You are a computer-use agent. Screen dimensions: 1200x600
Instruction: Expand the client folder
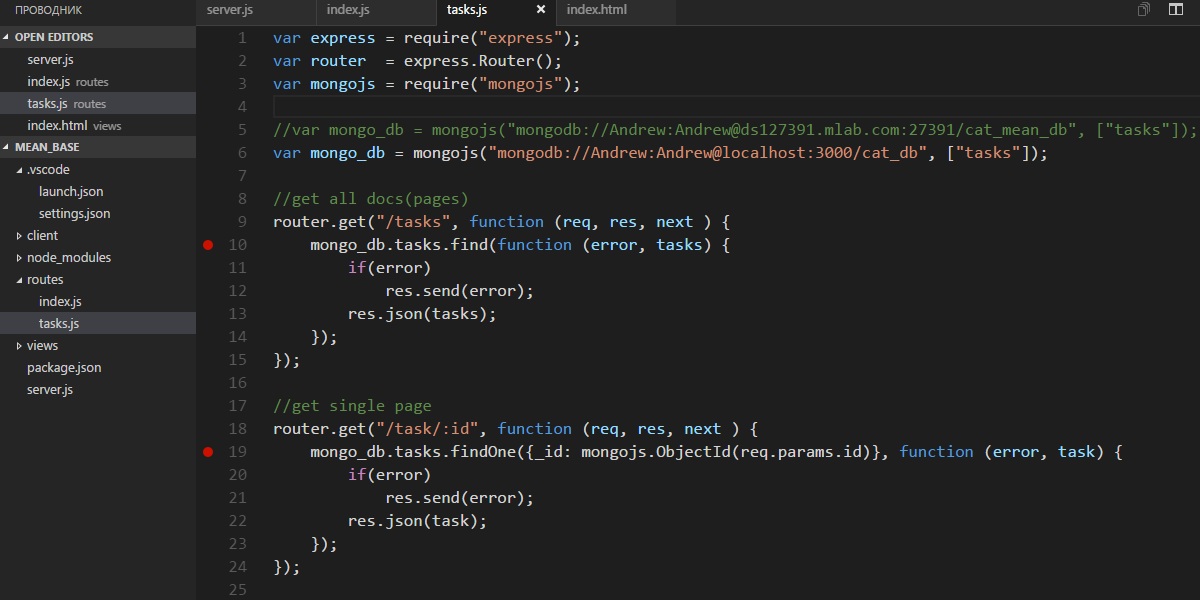pos(40,235)
